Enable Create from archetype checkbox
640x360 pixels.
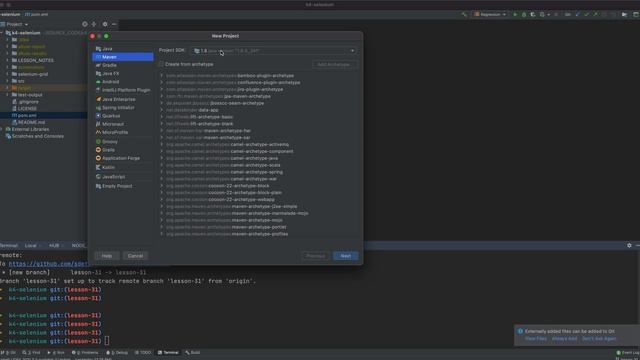tap(161, 64)
